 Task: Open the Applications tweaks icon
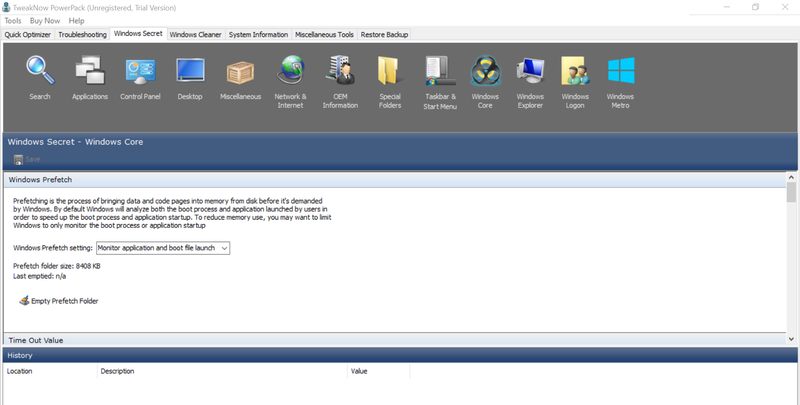click(90, 70)
